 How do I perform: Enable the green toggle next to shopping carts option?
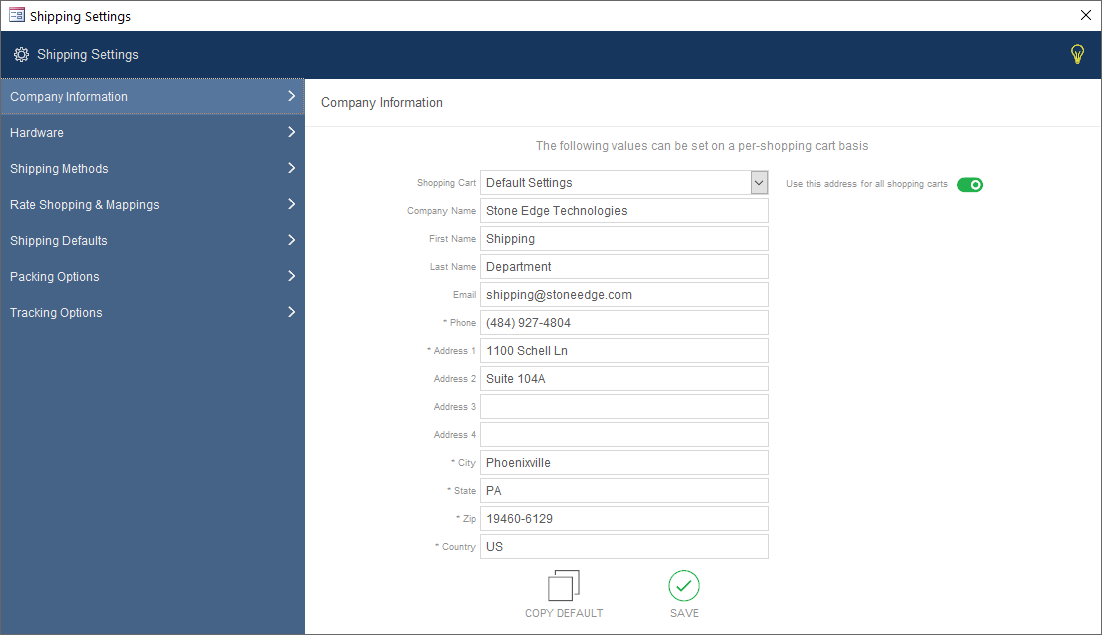969,184
